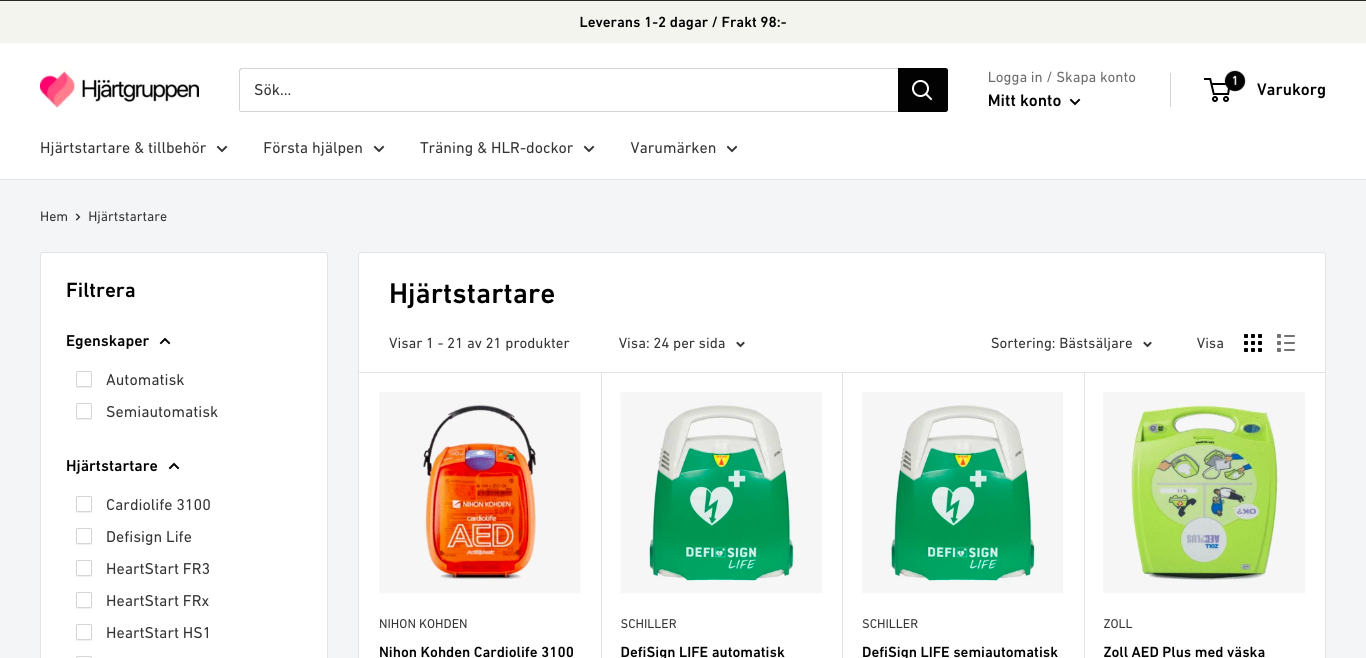
Task: Click the Visar 1 - 21 av 21 produkter text
Action: pyautogui.click(x=479, y=343)
